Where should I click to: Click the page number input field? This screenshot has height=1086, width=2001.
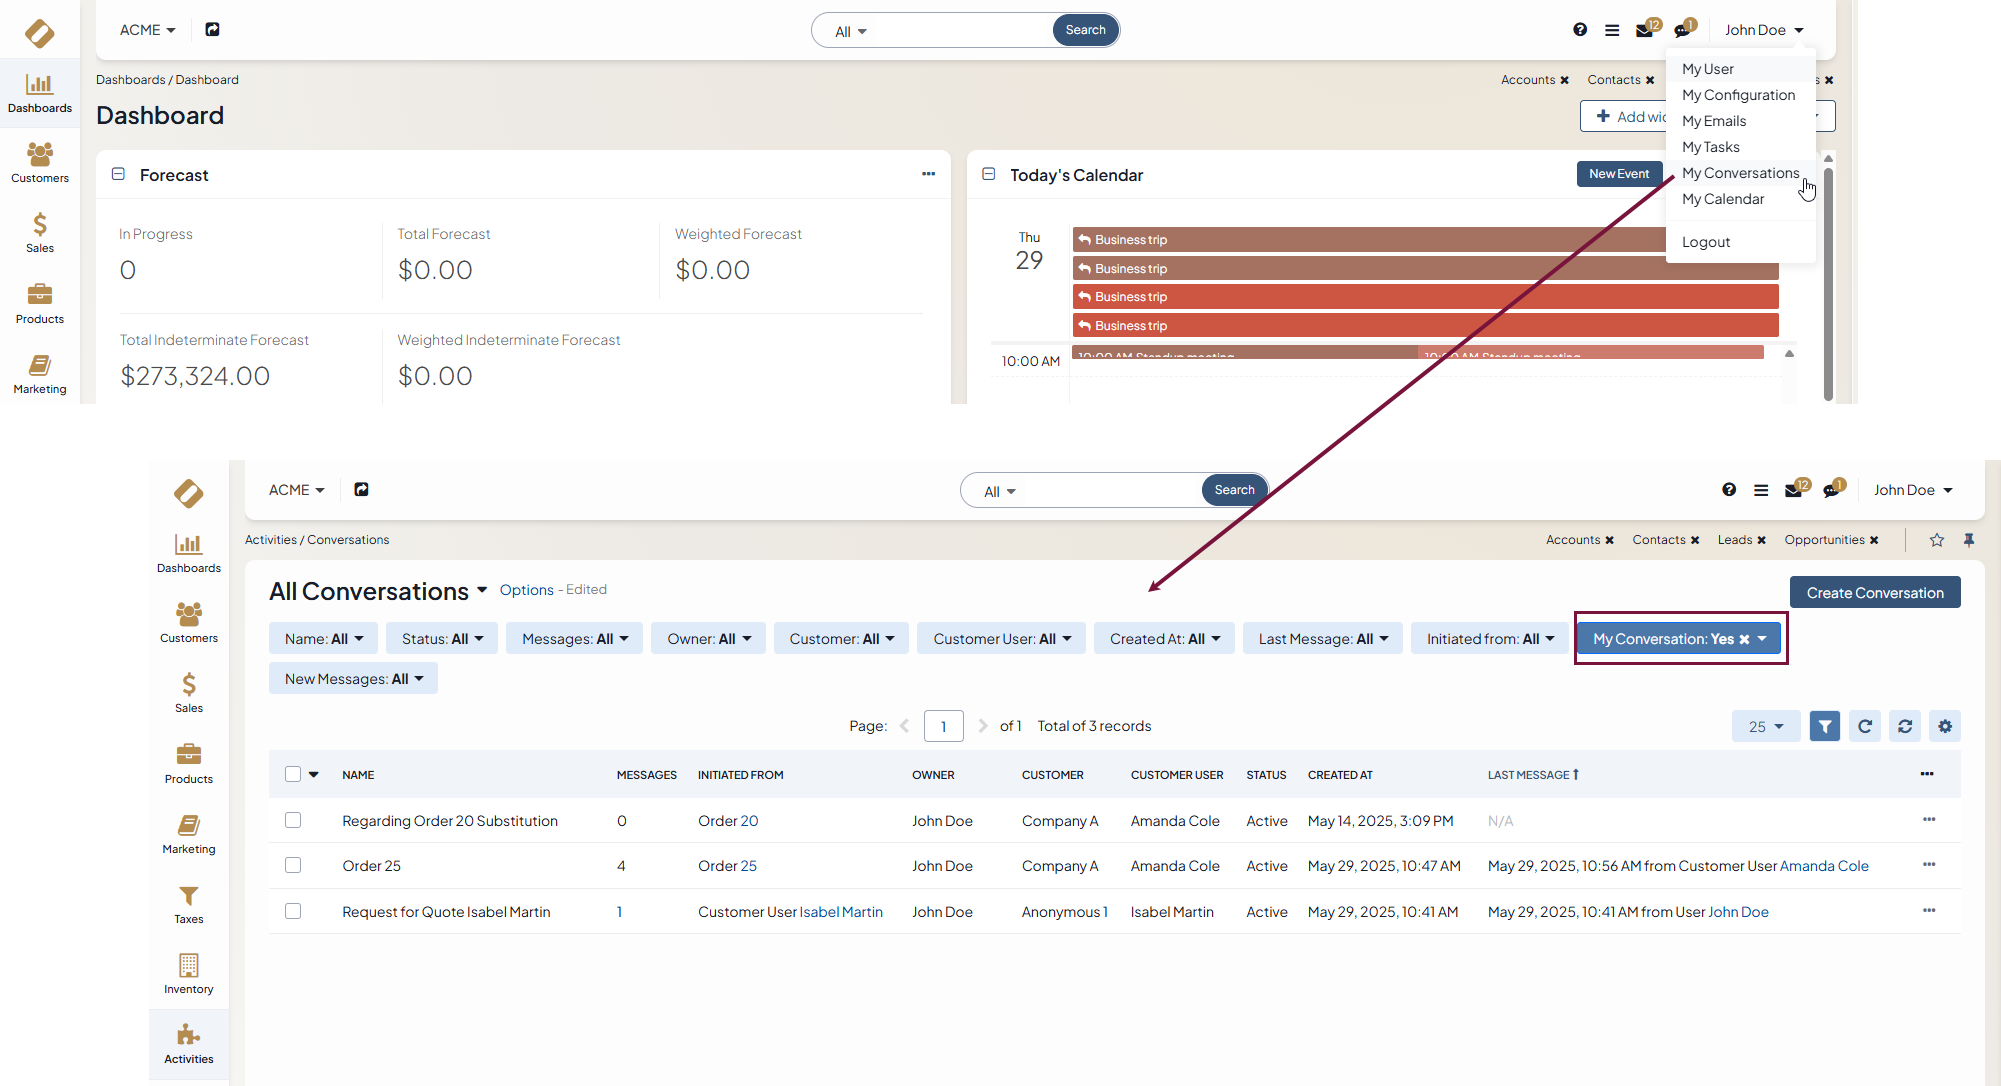[x=943, y=726]
